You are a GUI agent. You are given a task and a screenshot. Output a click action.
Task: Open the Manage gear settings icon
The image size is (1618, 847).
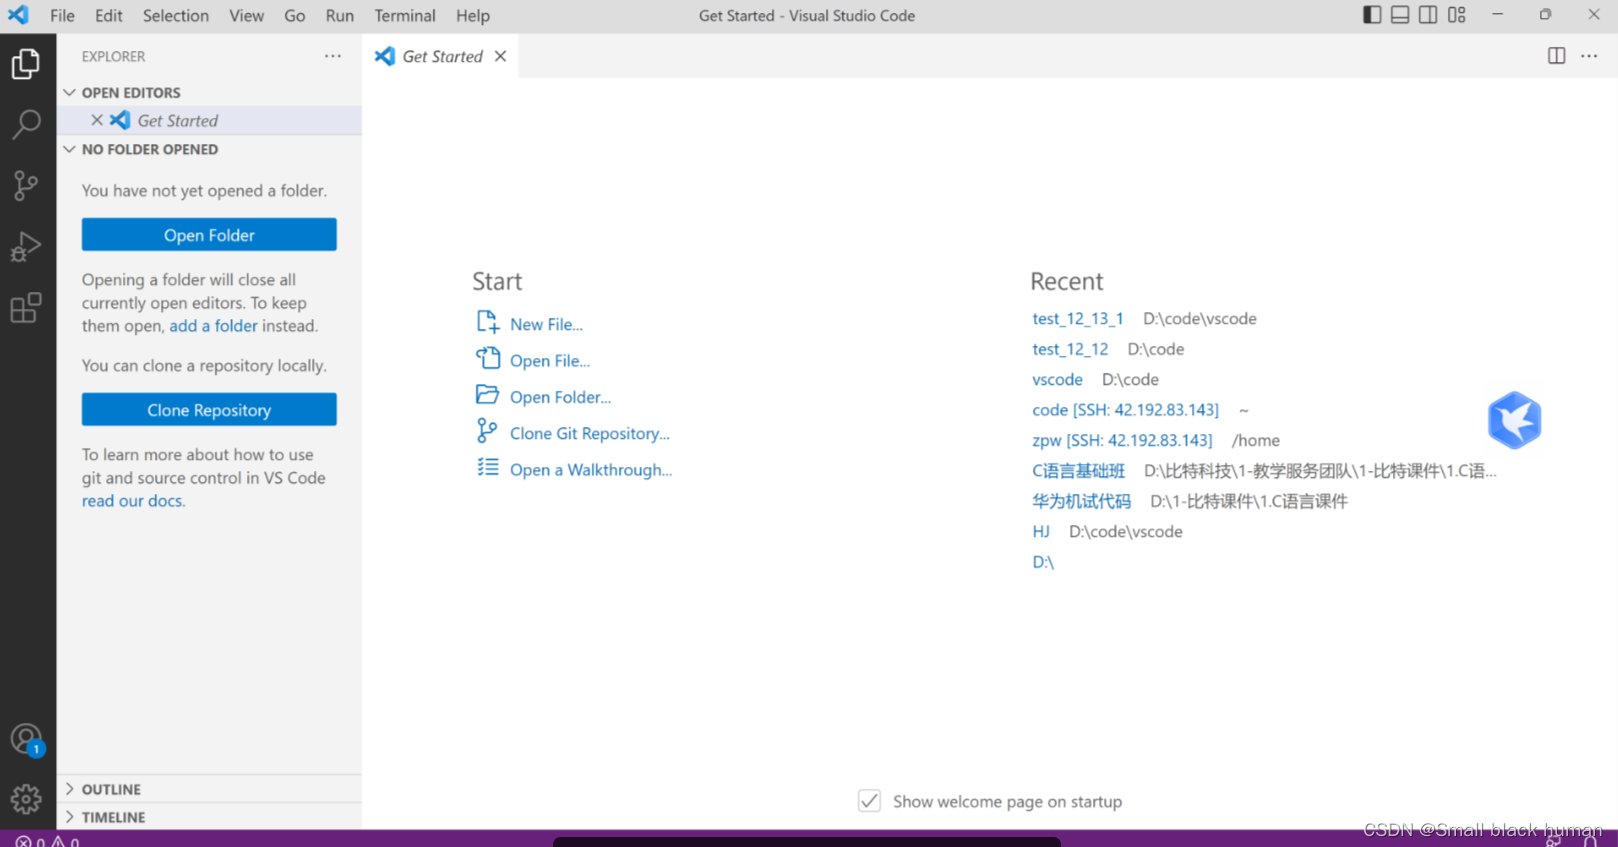26,799
